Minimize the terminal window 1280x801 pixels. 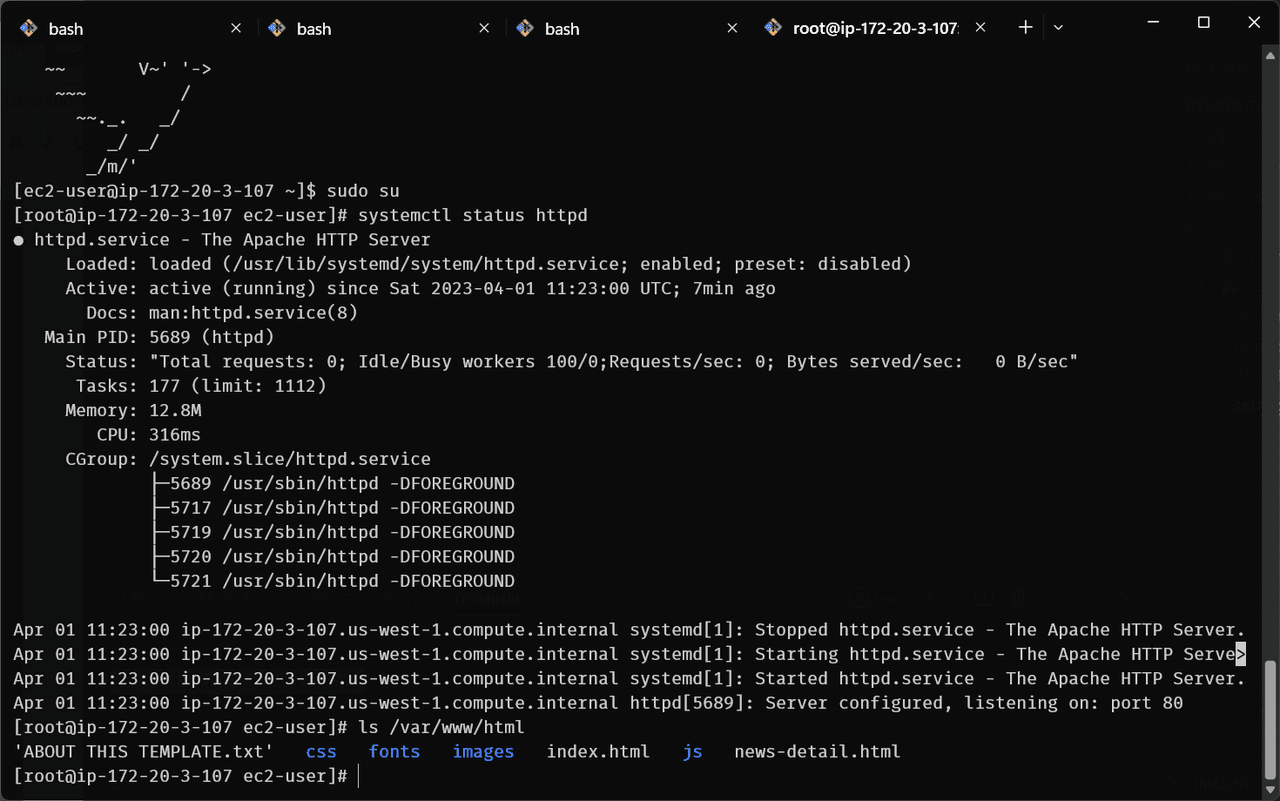pyautogui.click(x=1152, y=22)
